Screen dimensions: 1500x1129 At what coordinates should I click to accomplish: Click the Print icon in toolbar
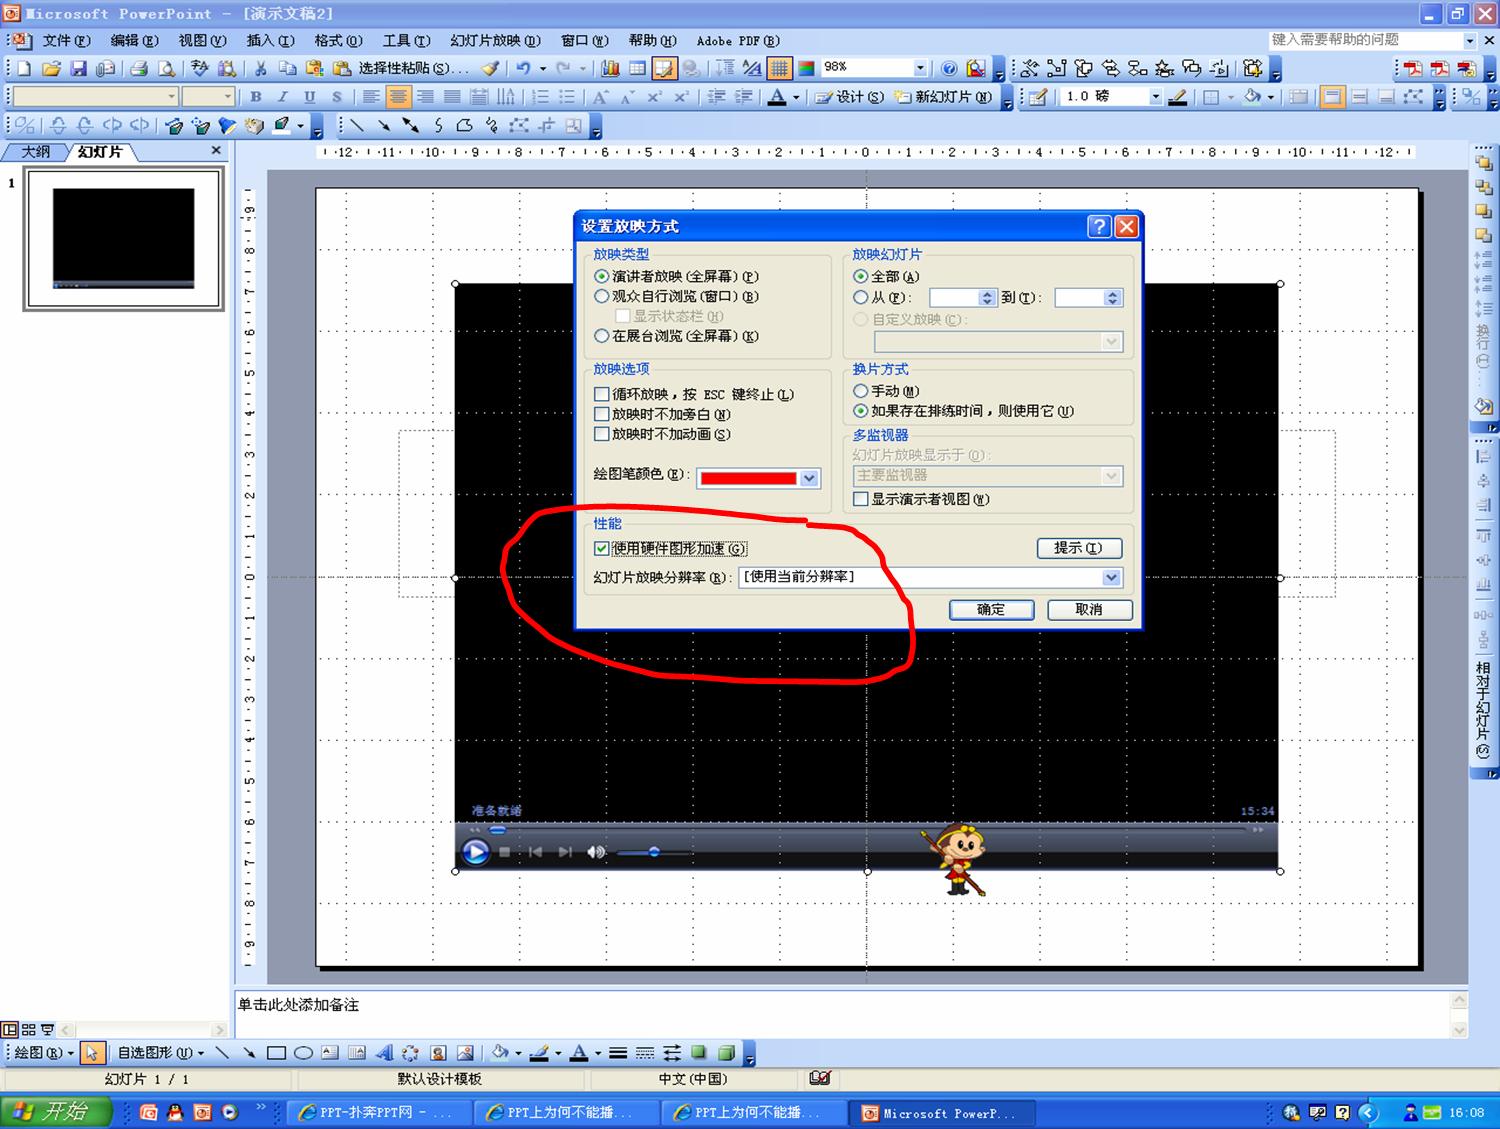139,69
